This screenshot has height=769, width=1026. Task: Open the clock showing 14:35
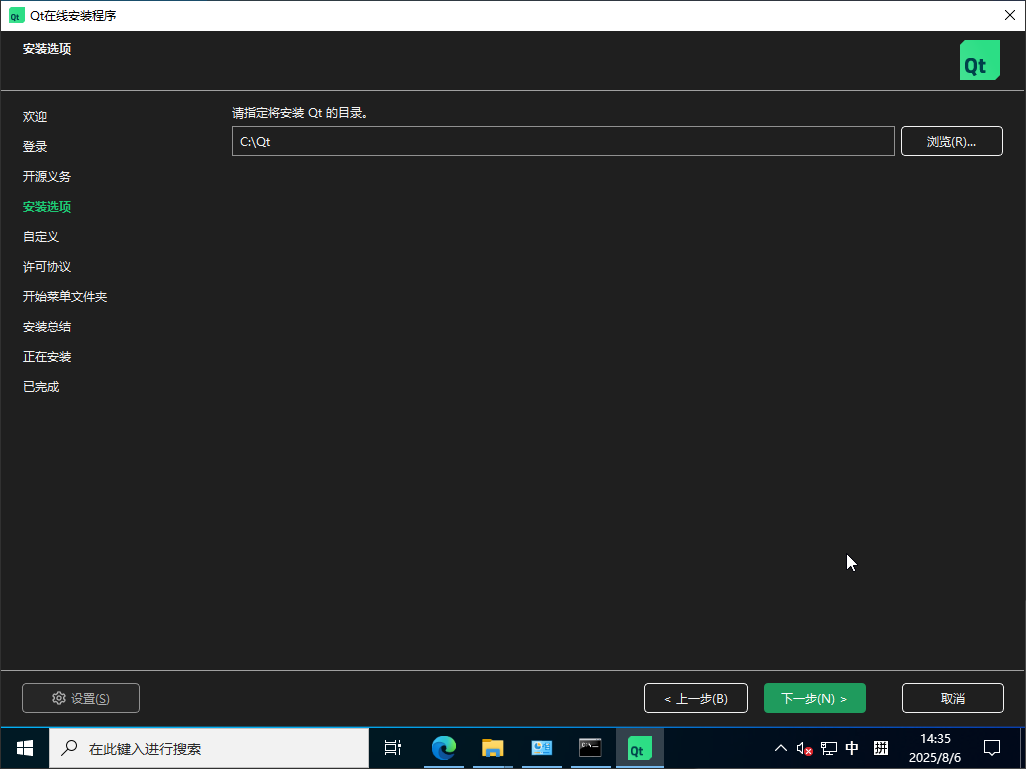tap(935, 747)
